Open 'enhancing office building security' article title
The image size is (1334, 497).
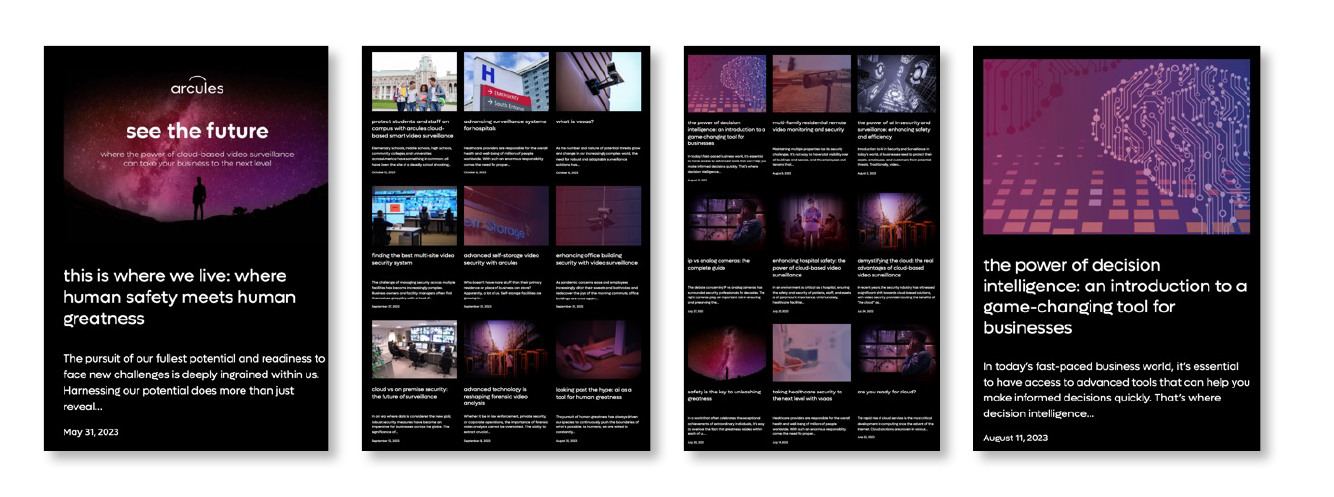[x=596, y=259]
